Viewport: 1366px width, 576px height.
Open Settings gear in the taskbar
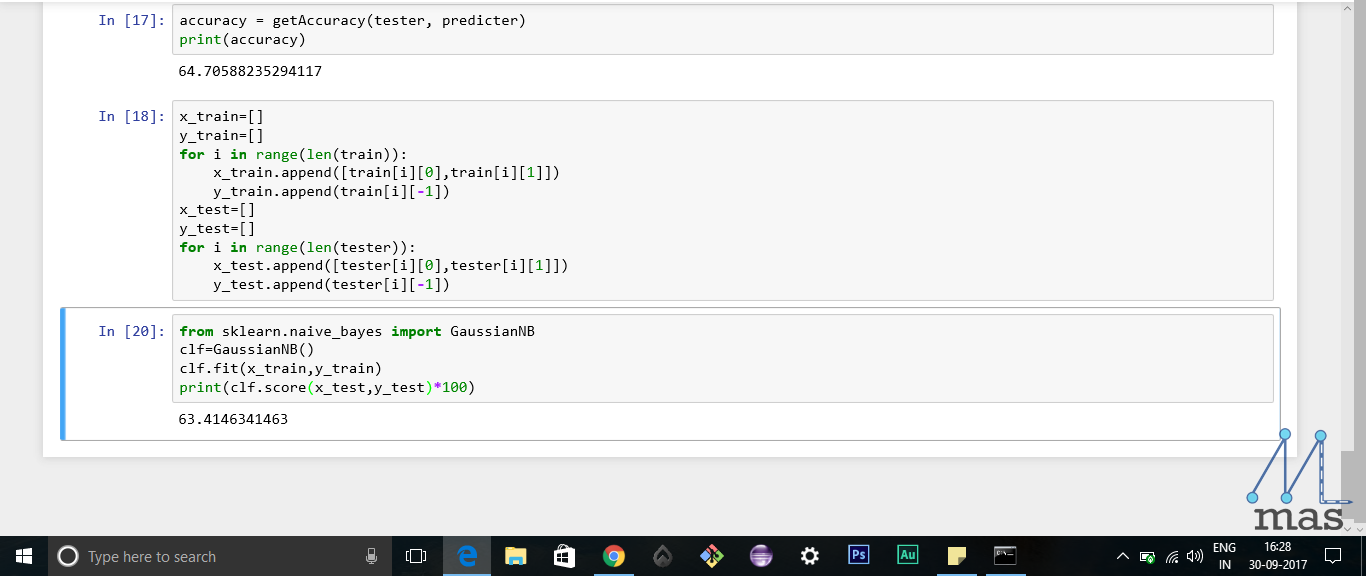click(810, 556)
